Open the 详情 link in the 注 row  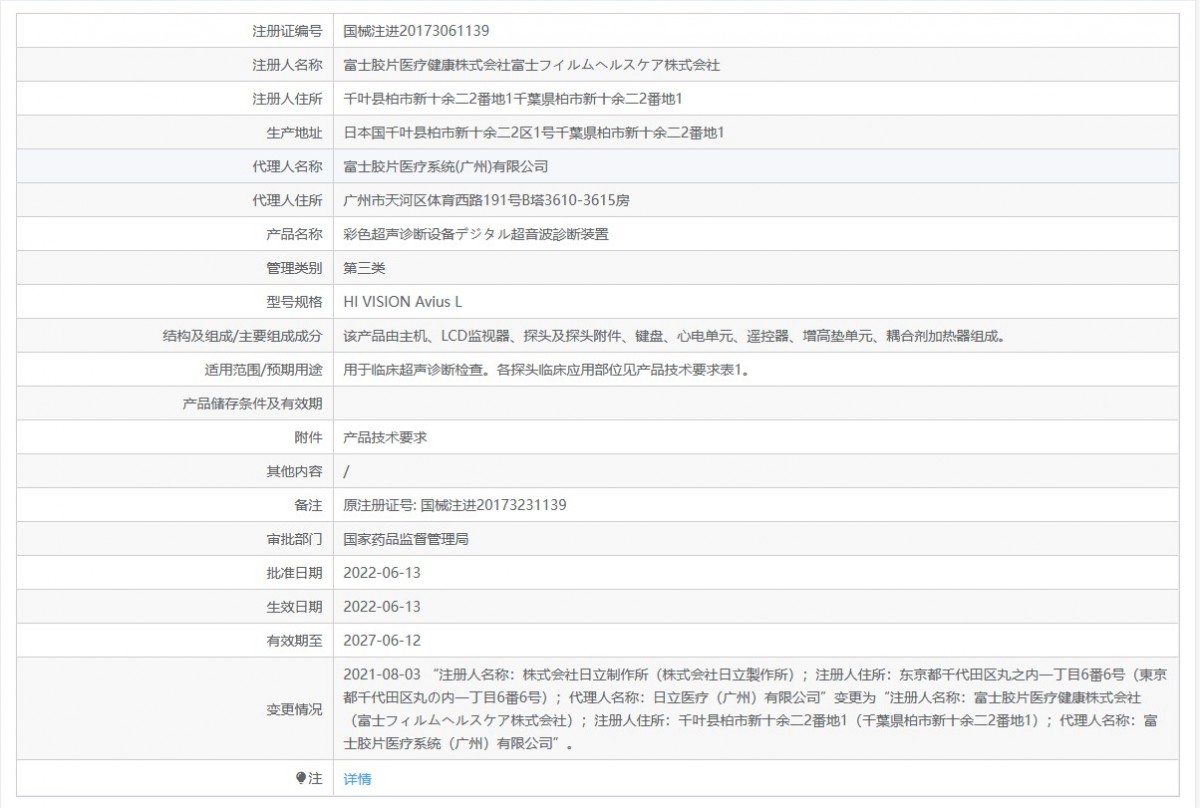(x=357, y=778)
